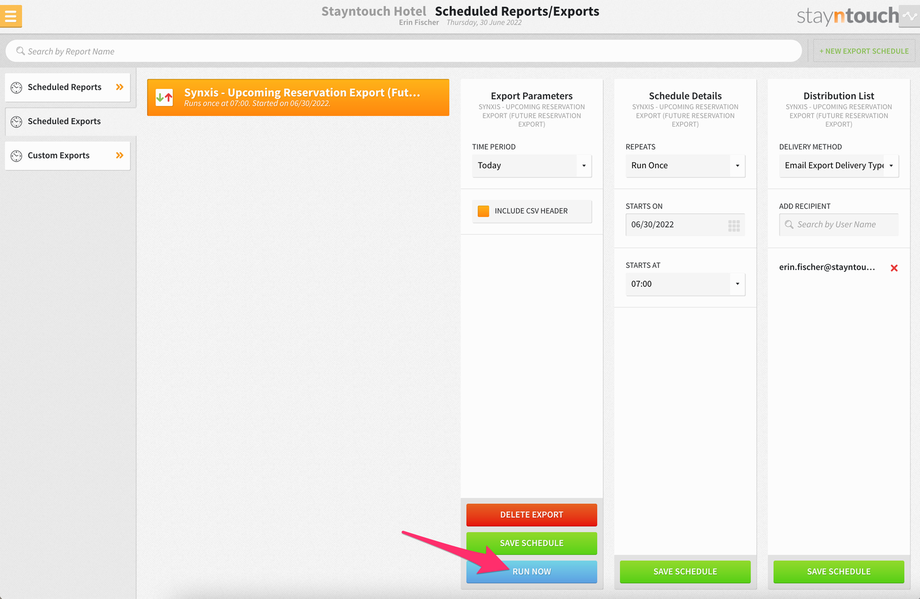The width and height of the screenshot is (920, 599).
Task: Click the clock icon beside Scheduled Reports
Action: (16, 87)
